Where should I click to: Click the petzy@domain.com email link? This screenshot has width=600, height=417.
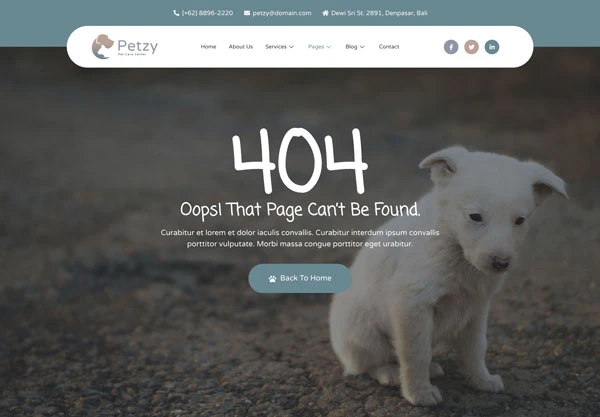pyautogui.click(x=282, y=13)
